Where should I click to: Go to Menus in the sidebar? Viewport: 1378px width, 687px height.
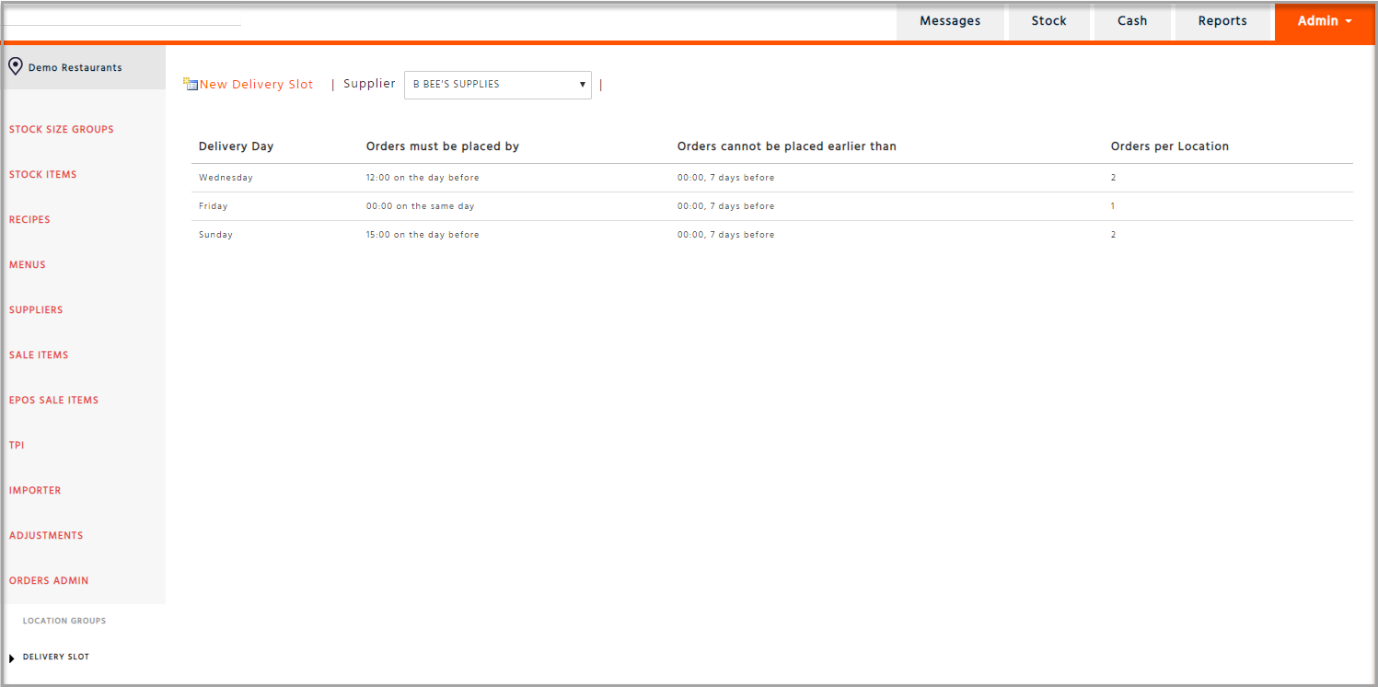(x=27, y=265)
